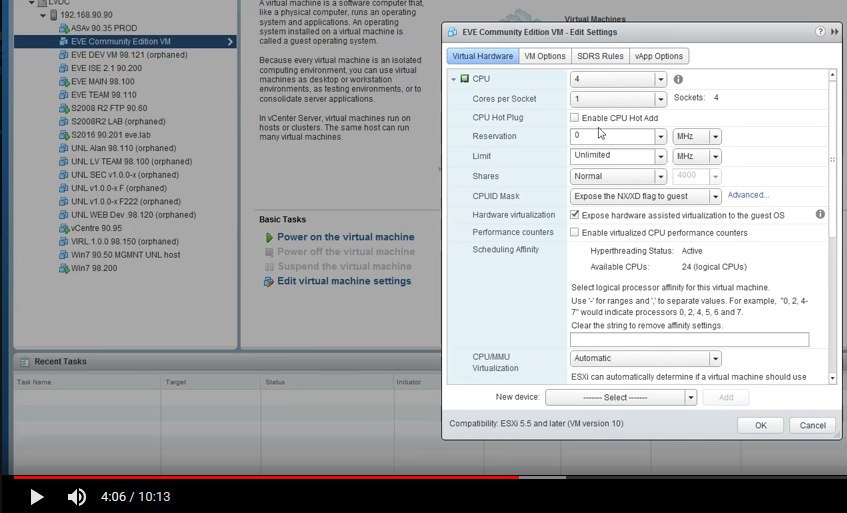Click the Power on green play icon

coord(269,237)
